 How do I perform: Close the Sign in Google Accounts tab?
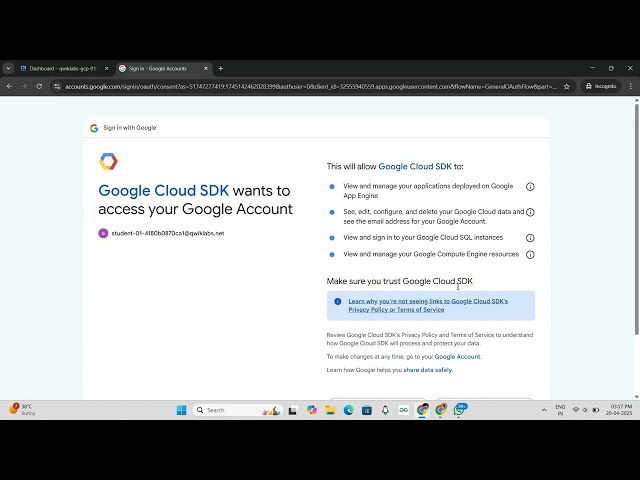click(206, 69)
